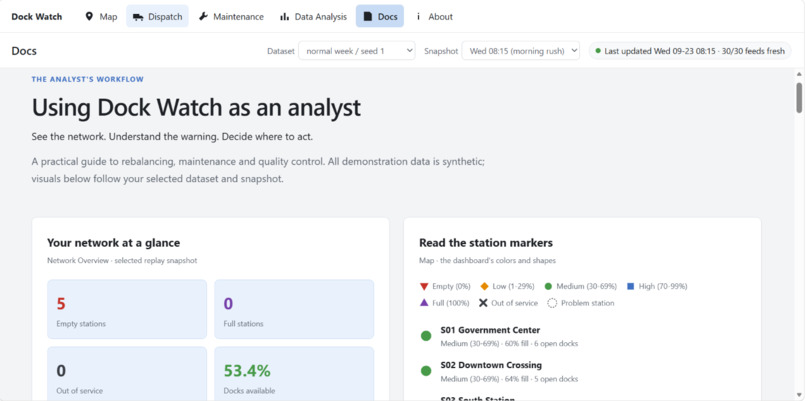Click the 0 Out of service card
Viewport: 806px width, 401px height.
(x=127, y=374)
